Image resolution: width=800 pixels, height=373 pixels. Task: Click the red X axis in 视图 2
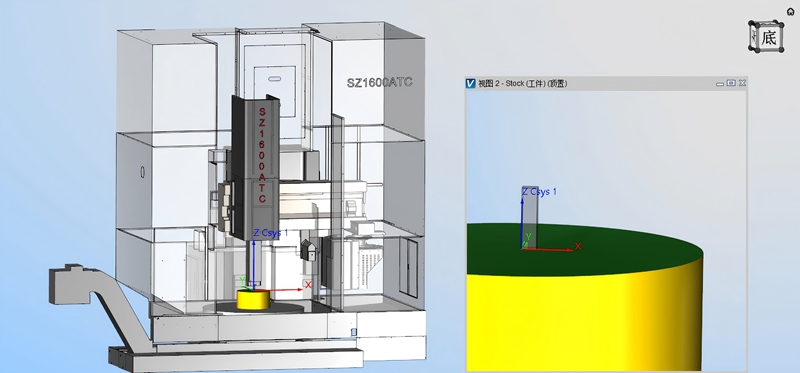tap(548, 250)
